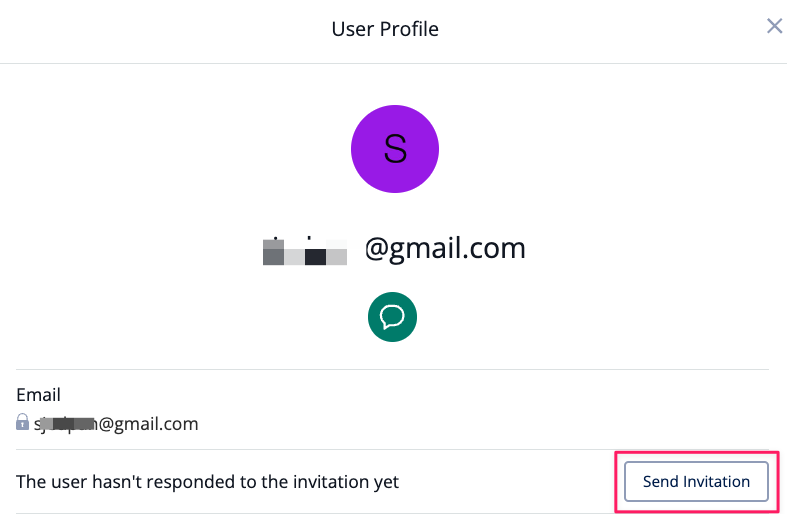
Task: Click the speech bubble inside green circle
Action: pos(392,318)
